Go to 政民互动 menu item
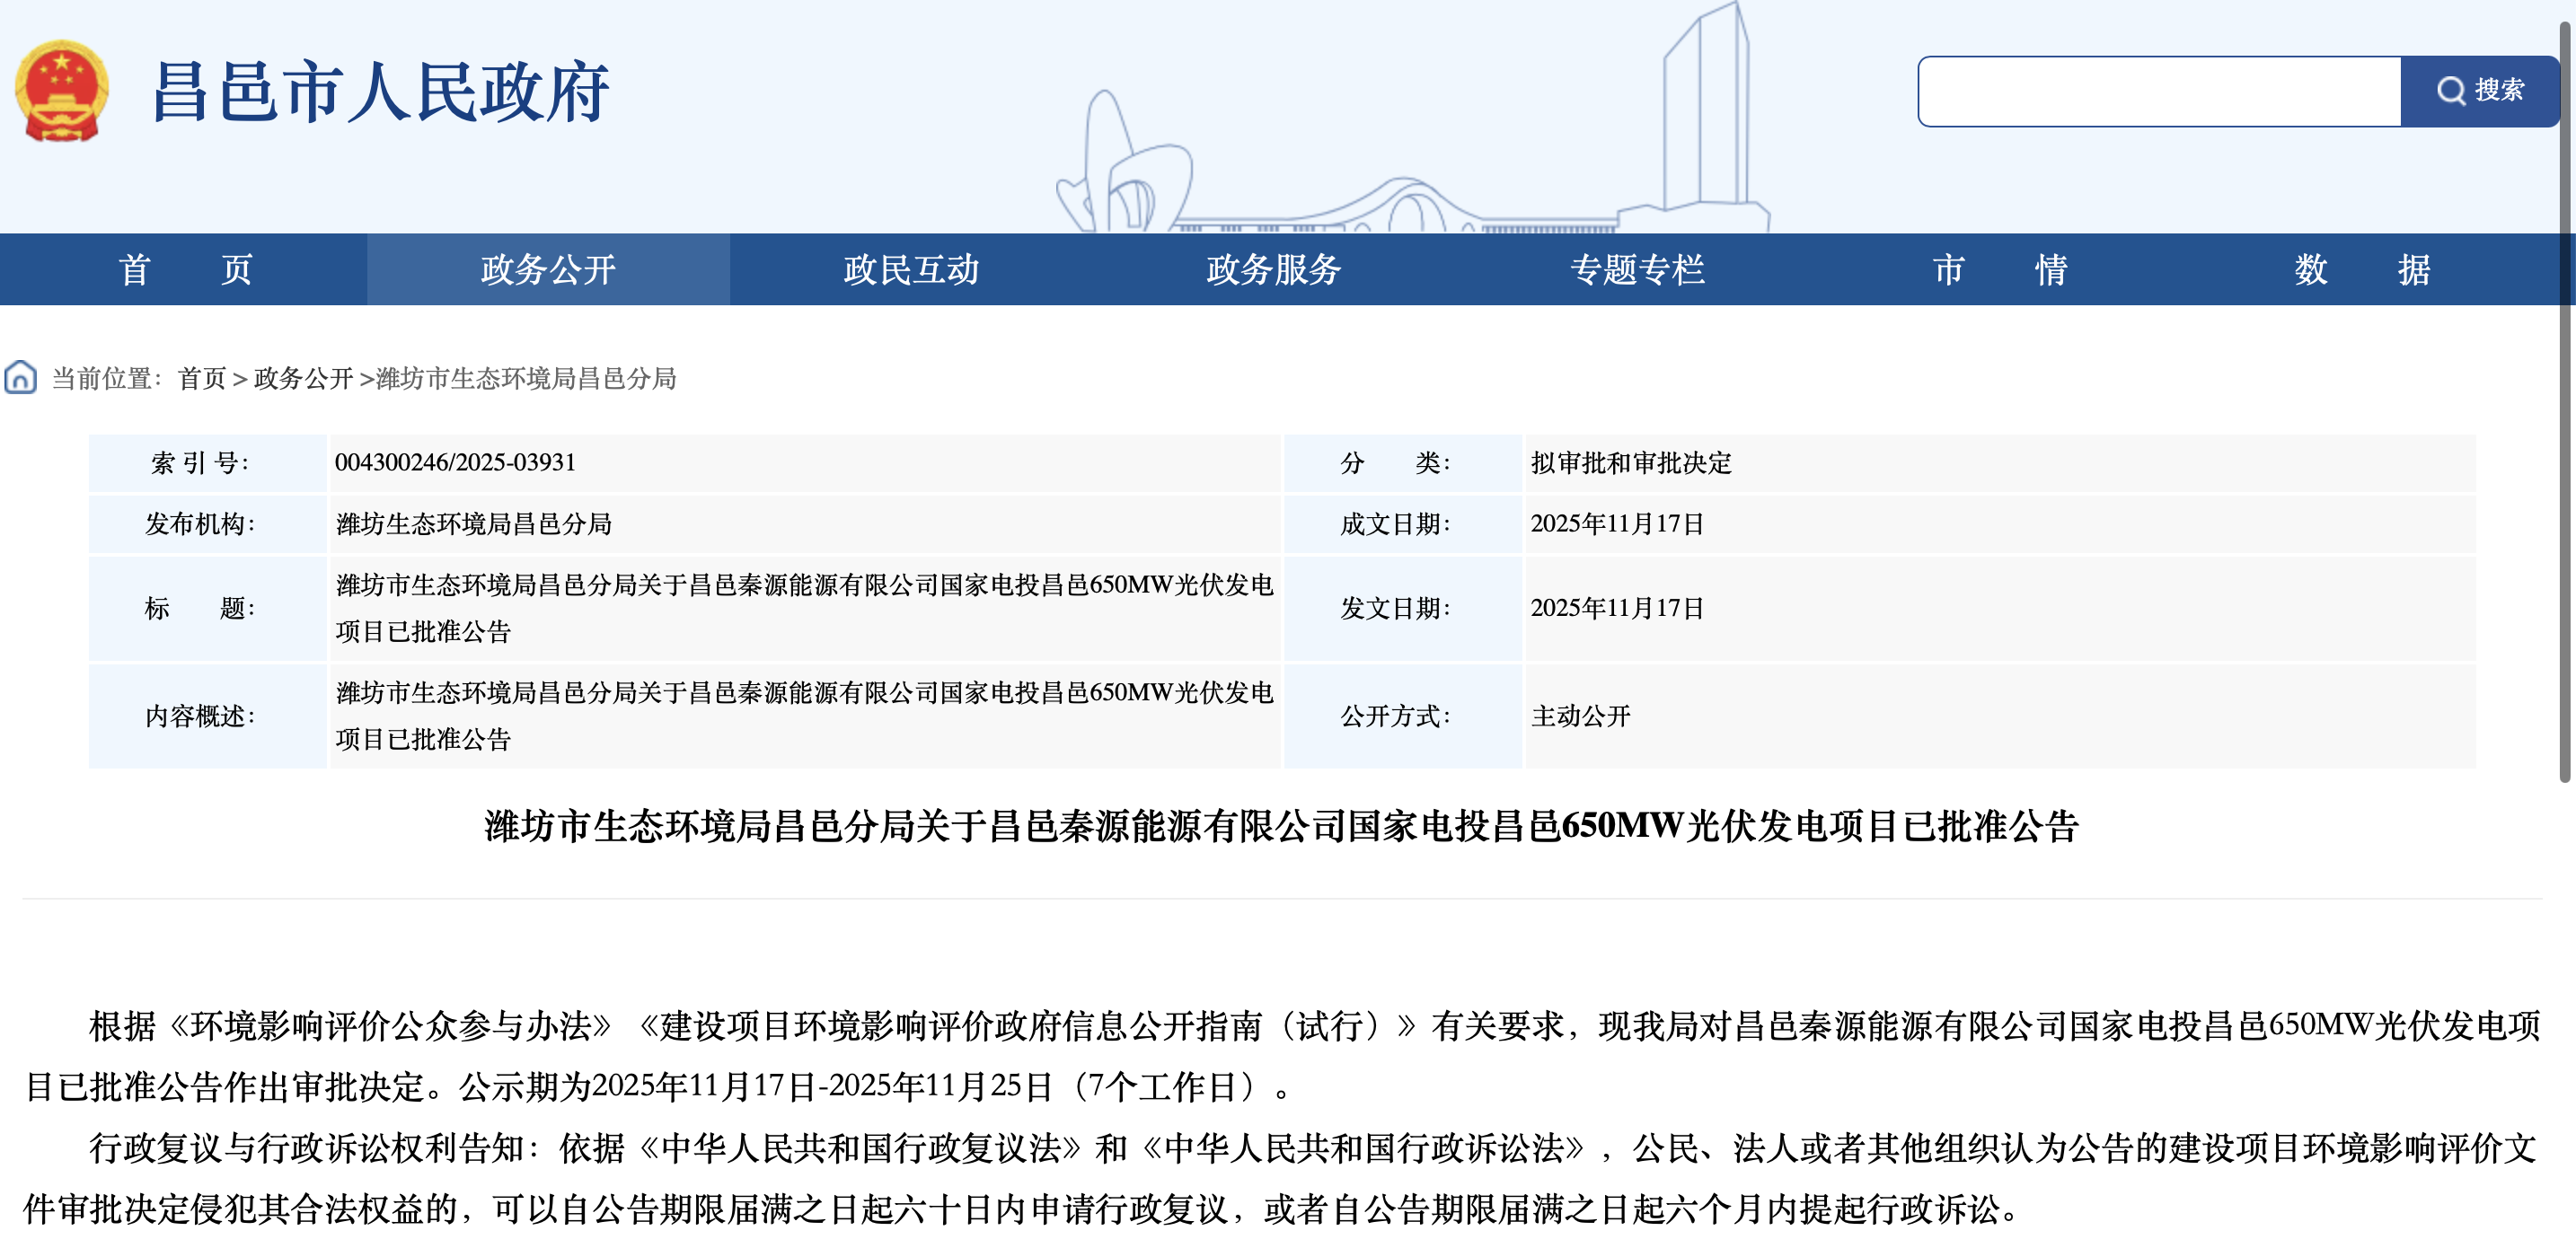The height and width of the screenshot is (1248, 2576). pos(910,269)
